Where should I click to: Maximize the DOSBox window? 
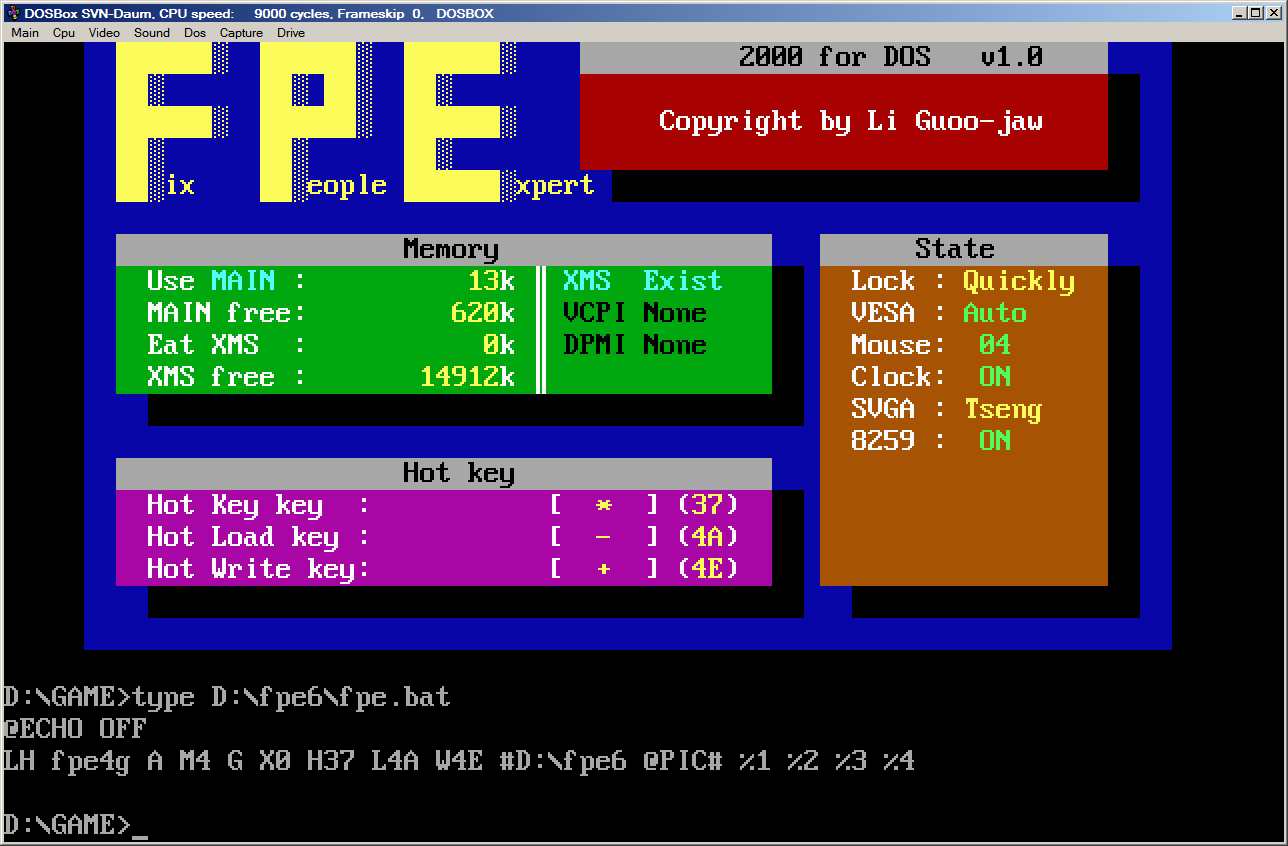click(1256, 13)
